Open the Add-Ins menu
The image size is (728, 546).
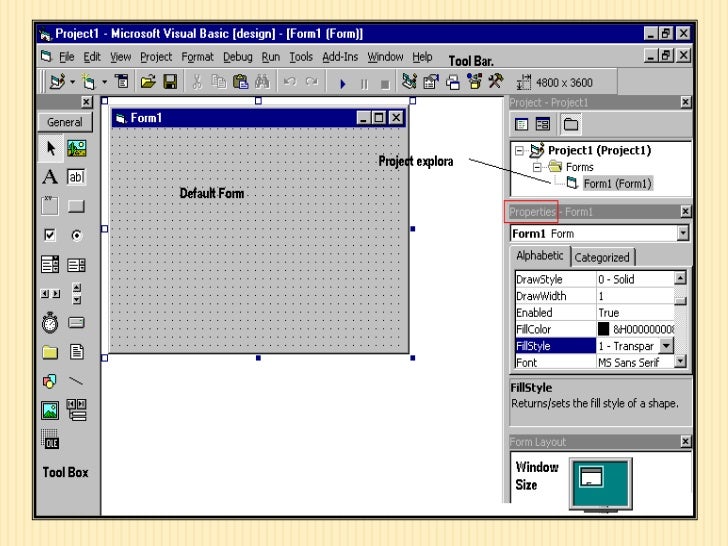pyautogui.click(x=340, y=57)
